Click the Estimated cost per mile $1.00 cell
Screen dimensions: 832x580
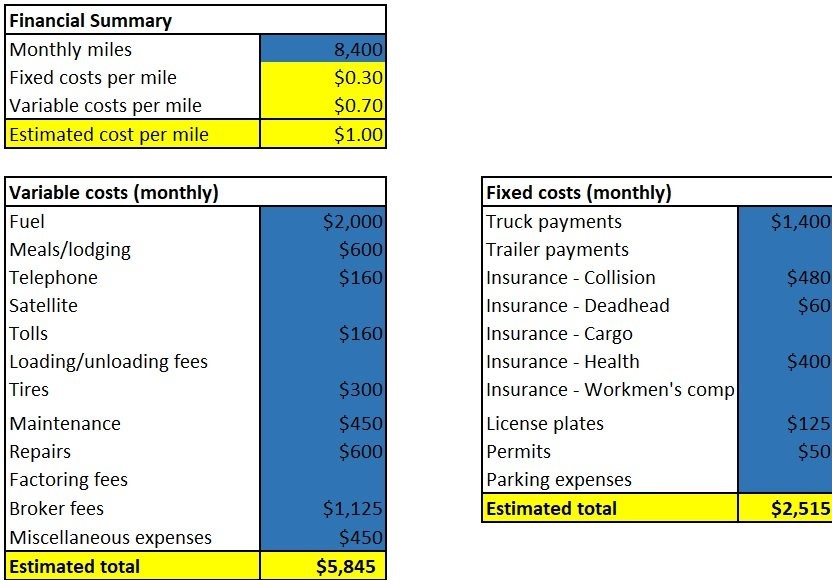[322, 134]
